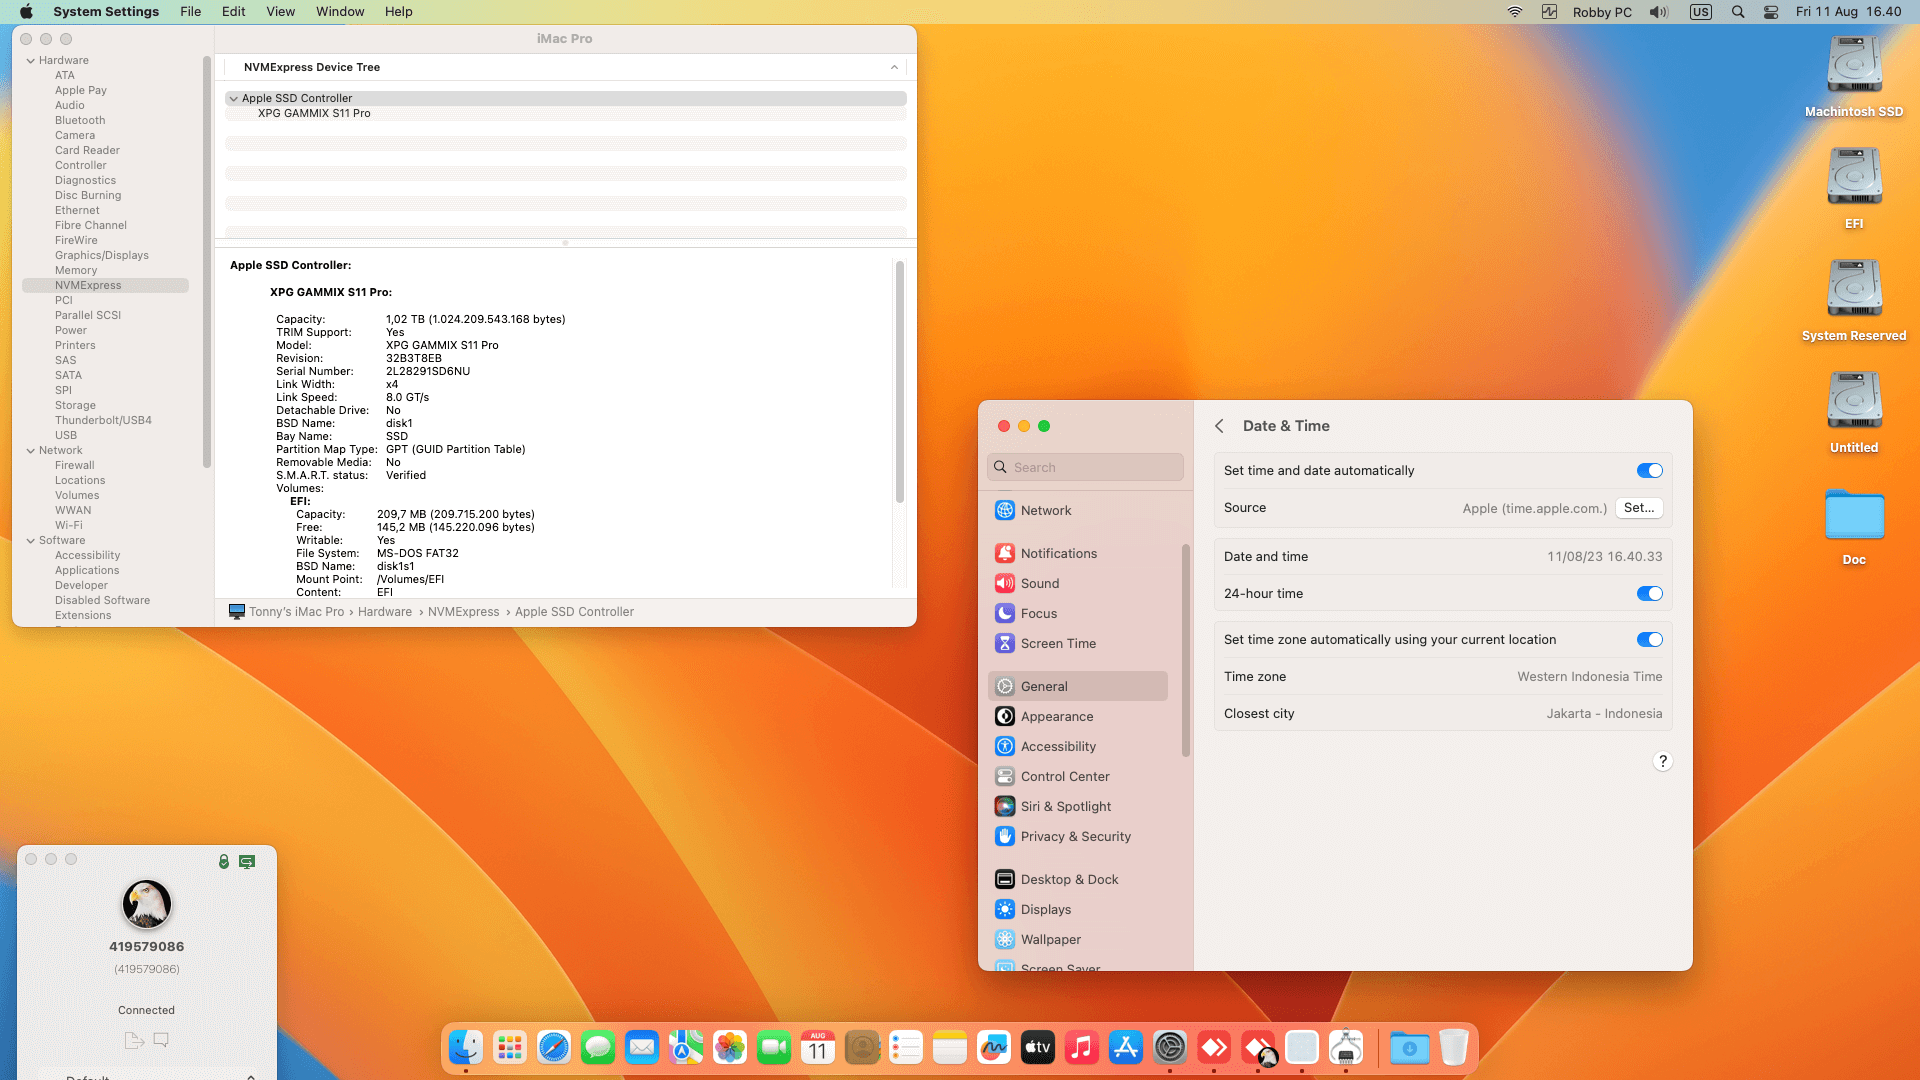Click the AnyDesk dock icon with eagle badge
Viewport: 1920px width, 1080px height.
1258,1047
